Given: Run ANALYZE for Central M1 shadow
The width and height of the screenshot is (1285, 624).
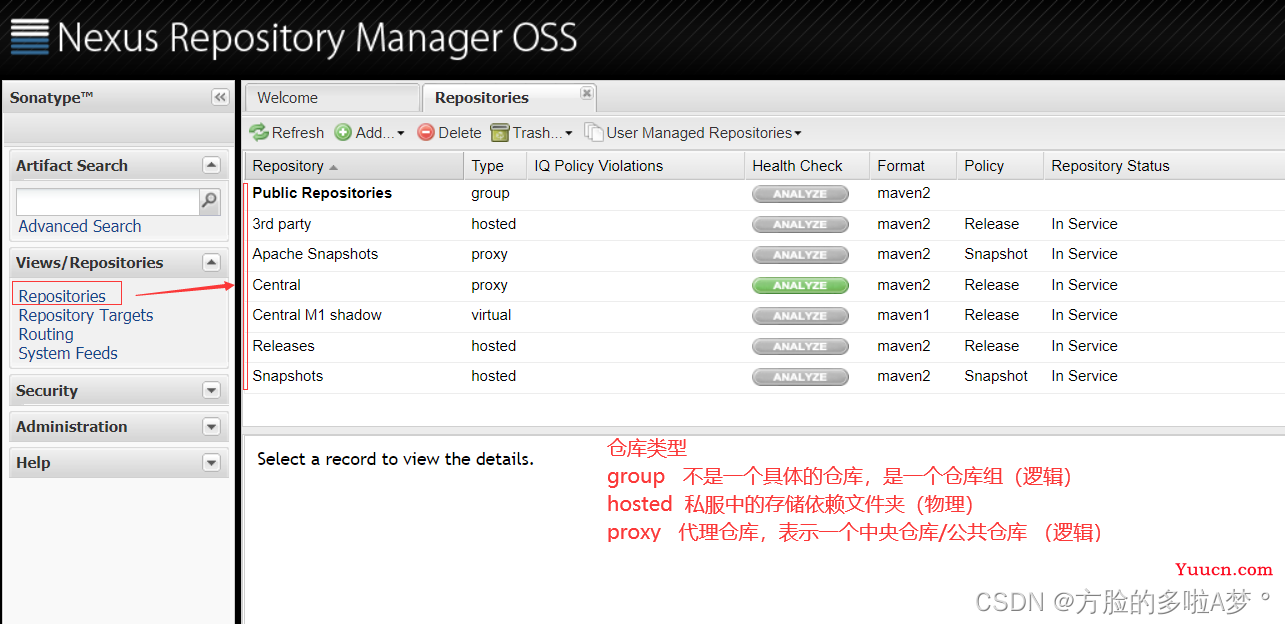Looking at the screenshot, I should coord(800,316).
